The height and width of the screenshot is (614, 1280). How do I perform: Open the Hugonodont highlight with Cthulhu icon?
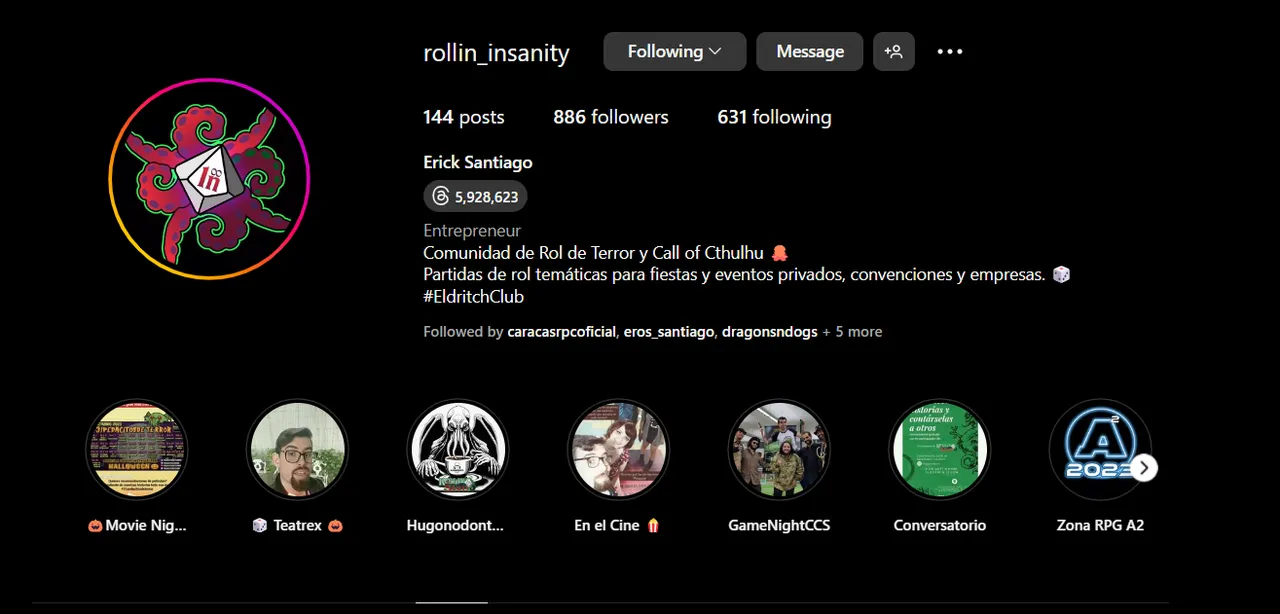(x=457, y=450)
